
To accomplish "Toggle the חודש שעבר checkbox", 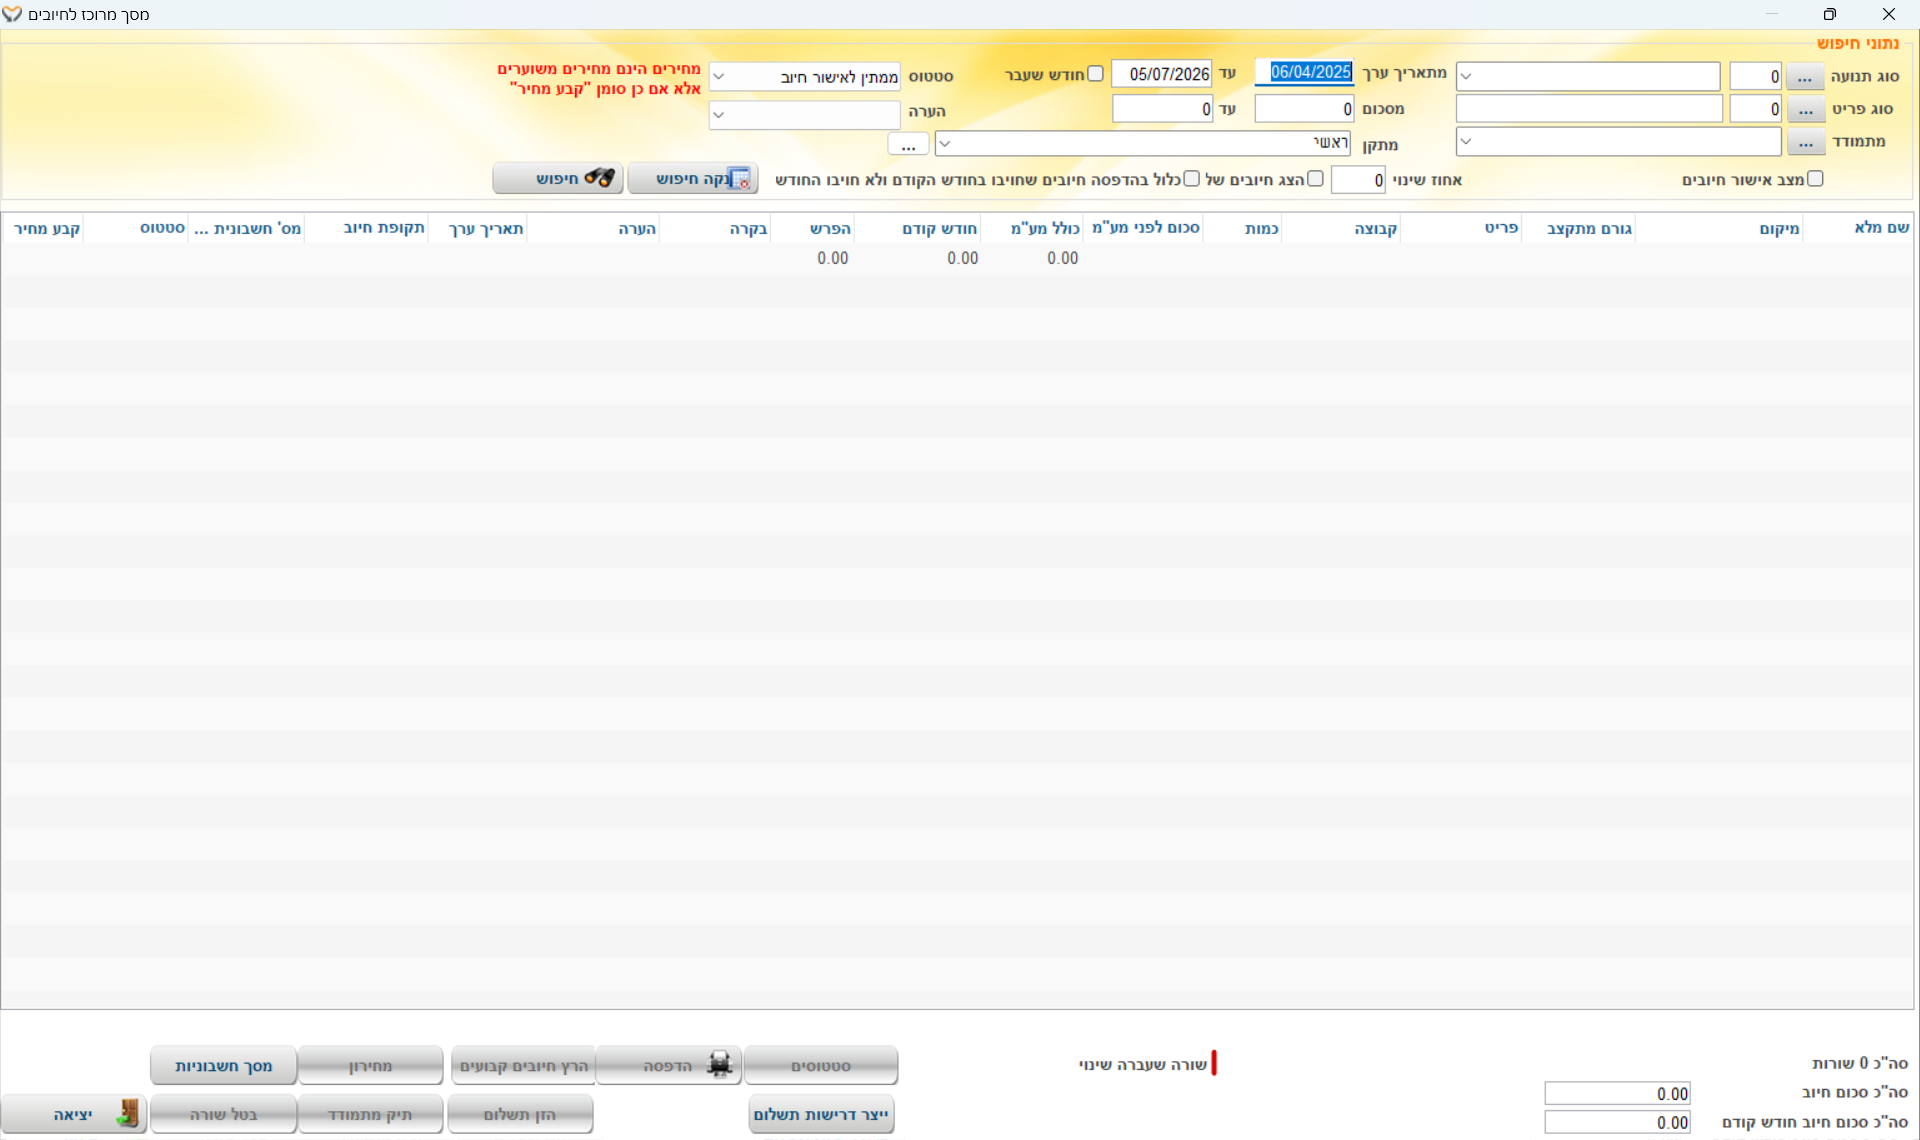I will pos(1095,74).
